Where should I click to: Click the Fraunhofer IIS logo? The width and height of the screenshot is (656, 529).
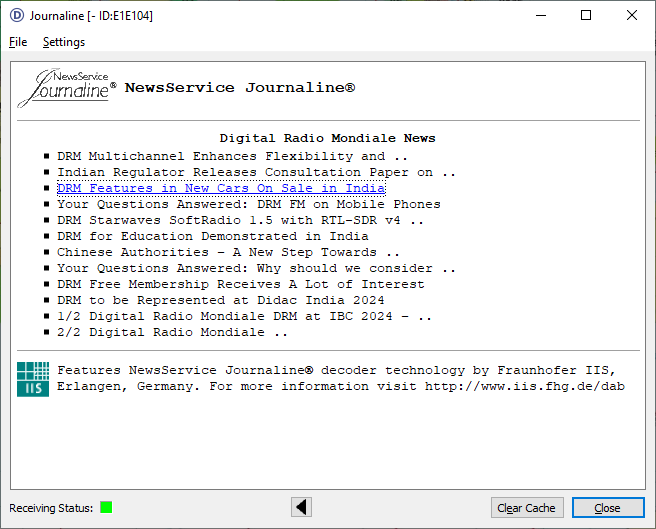[32, 378]
